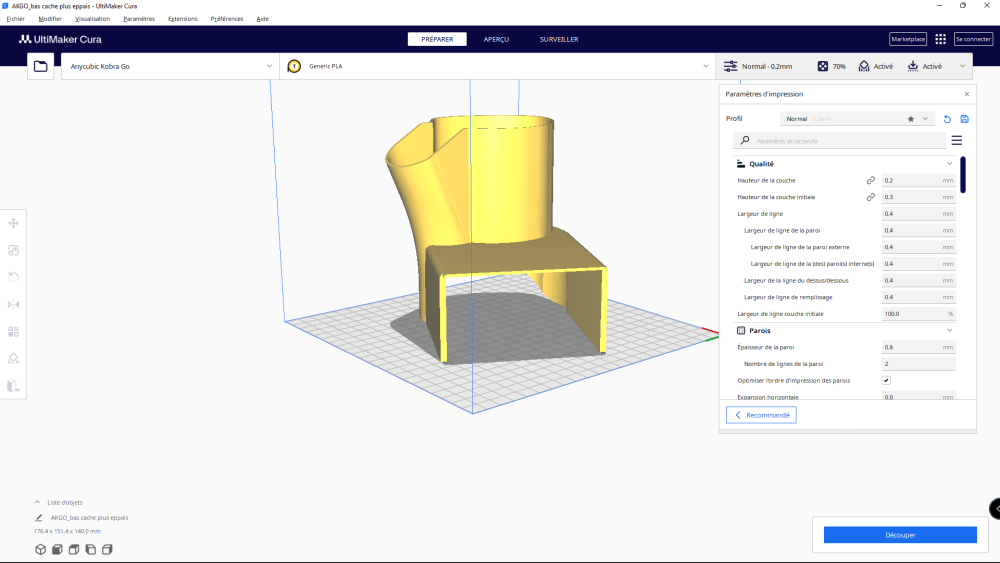Select the Mirror tool in left toolbar
Image resolution: width=1000 pixels, height=563 pixels.
(x=13, y=304)
